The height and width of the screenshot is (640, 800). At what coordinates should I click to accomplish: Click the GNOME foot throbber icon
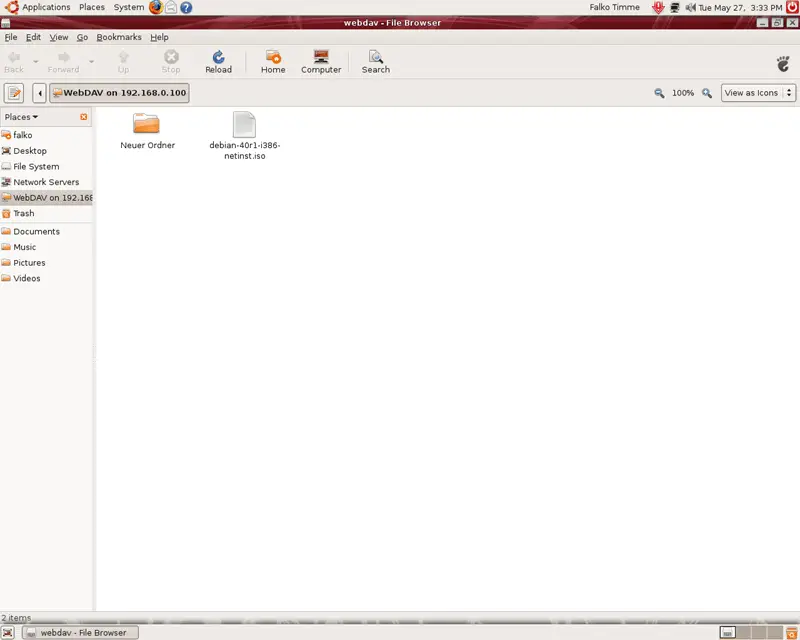(783, 64)
